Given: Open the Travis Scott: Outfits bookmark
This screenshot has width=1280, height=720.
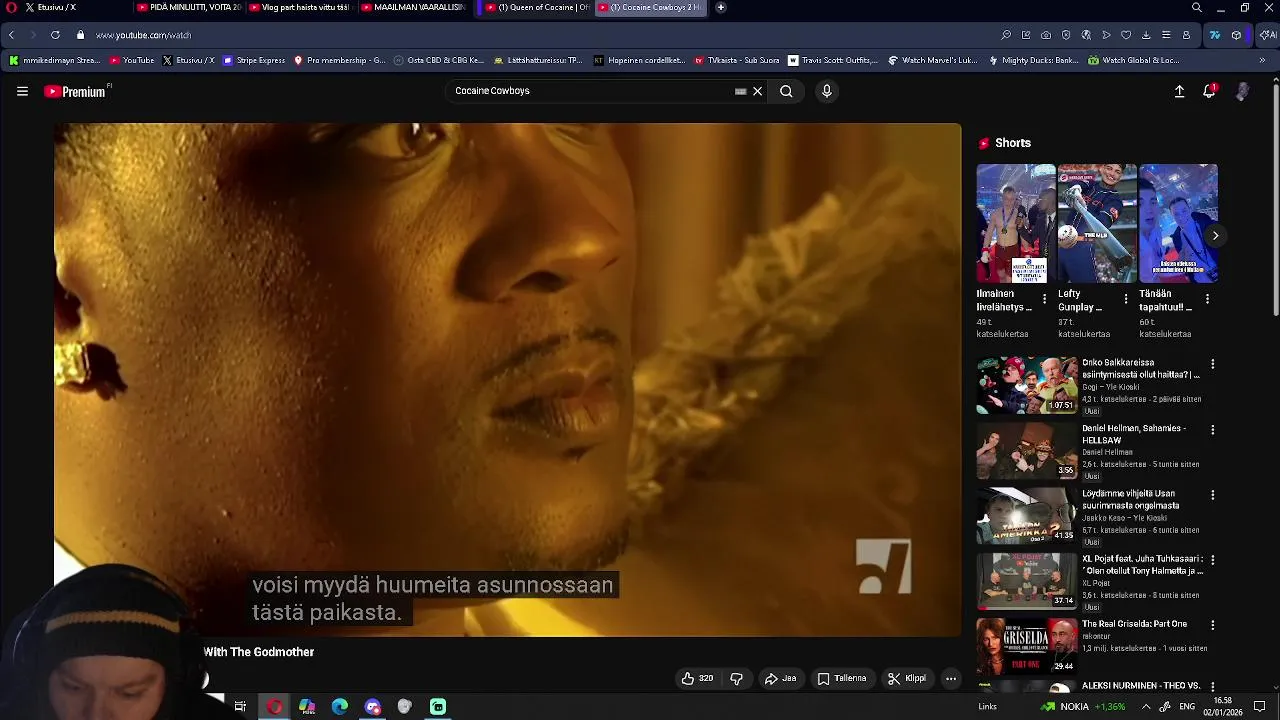Looking at the screenshot, I should pos(833,60).
